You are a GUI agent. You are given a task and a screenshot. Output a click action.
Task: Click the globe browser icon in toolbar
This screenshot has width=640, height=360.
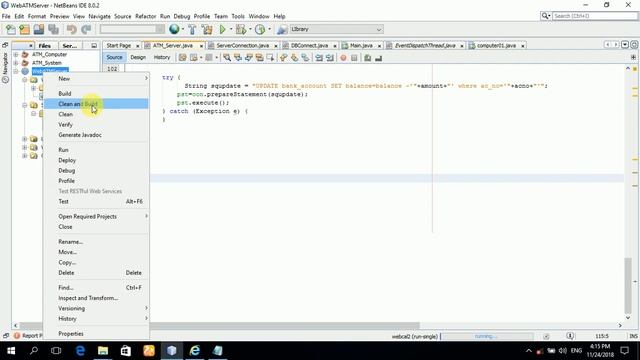(x=174, y=29)
